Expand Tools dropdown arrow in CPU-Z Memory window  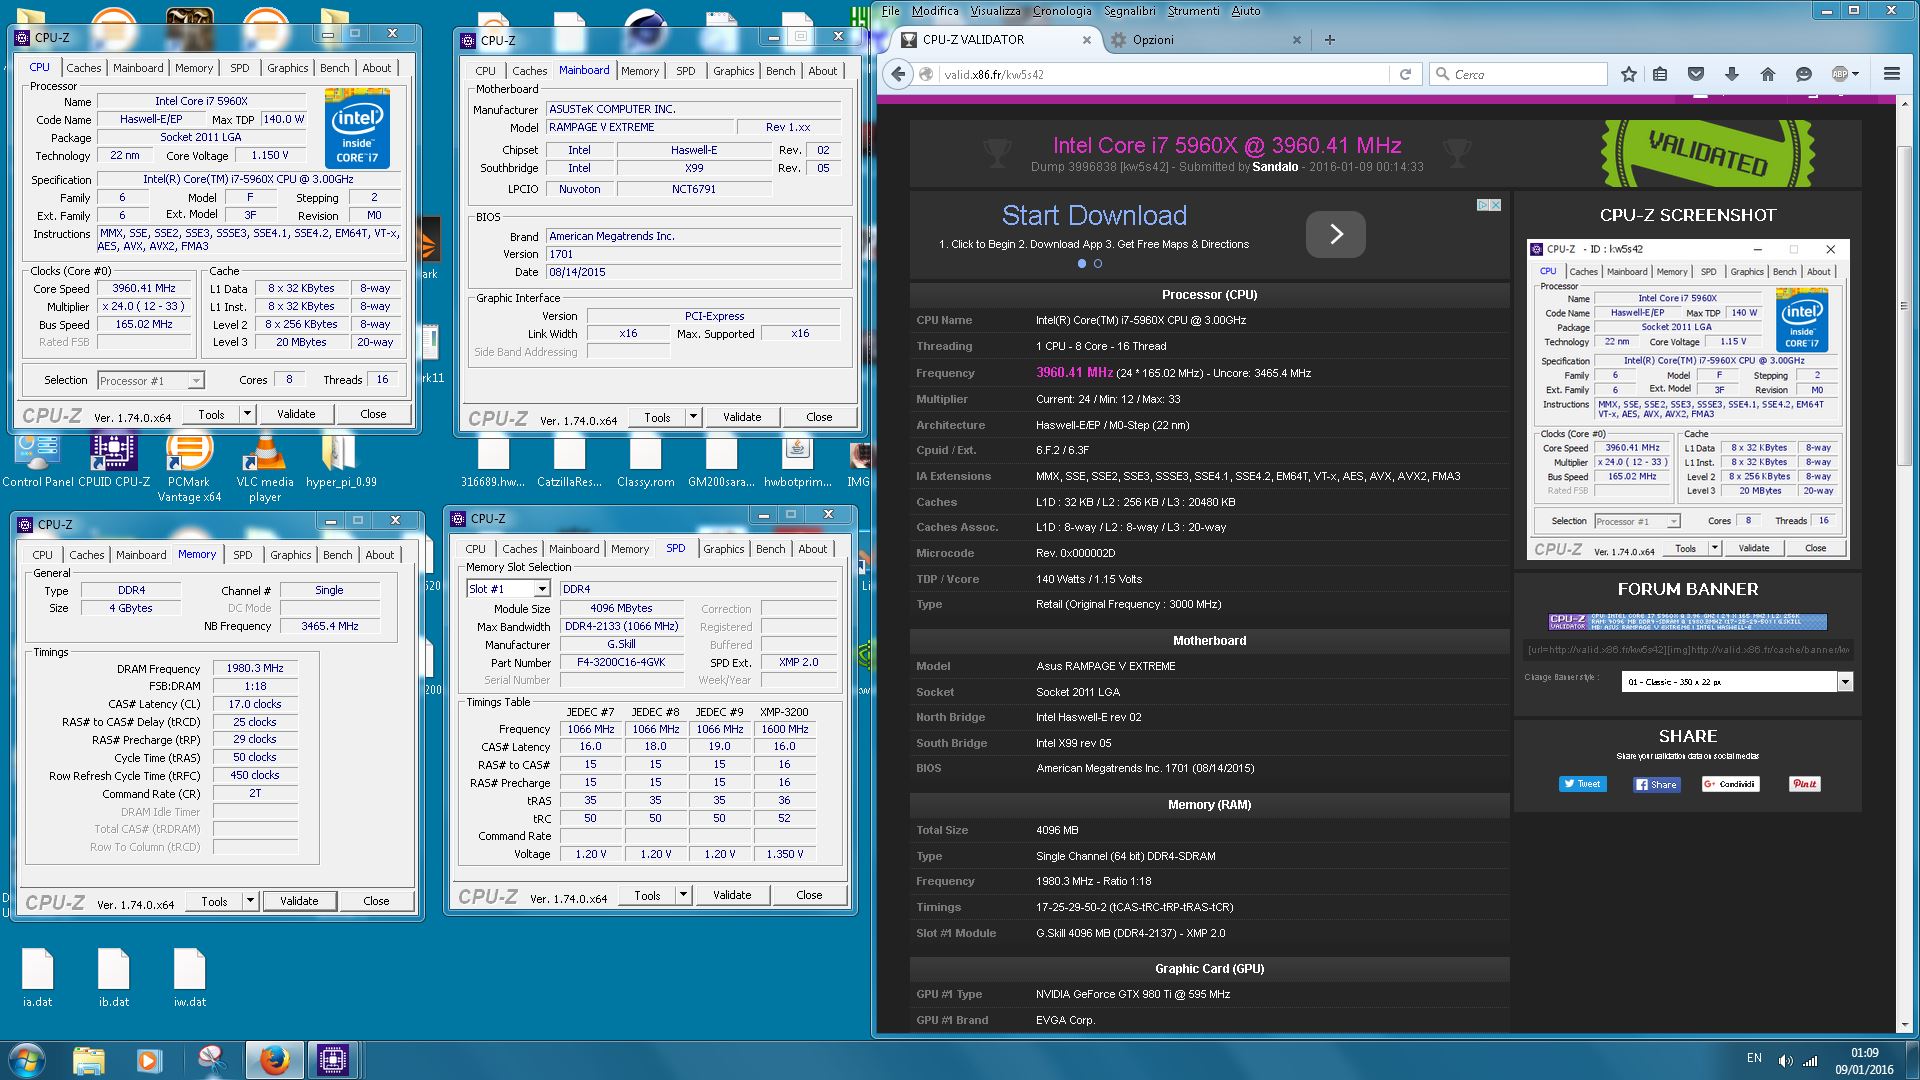pos(250,901)
